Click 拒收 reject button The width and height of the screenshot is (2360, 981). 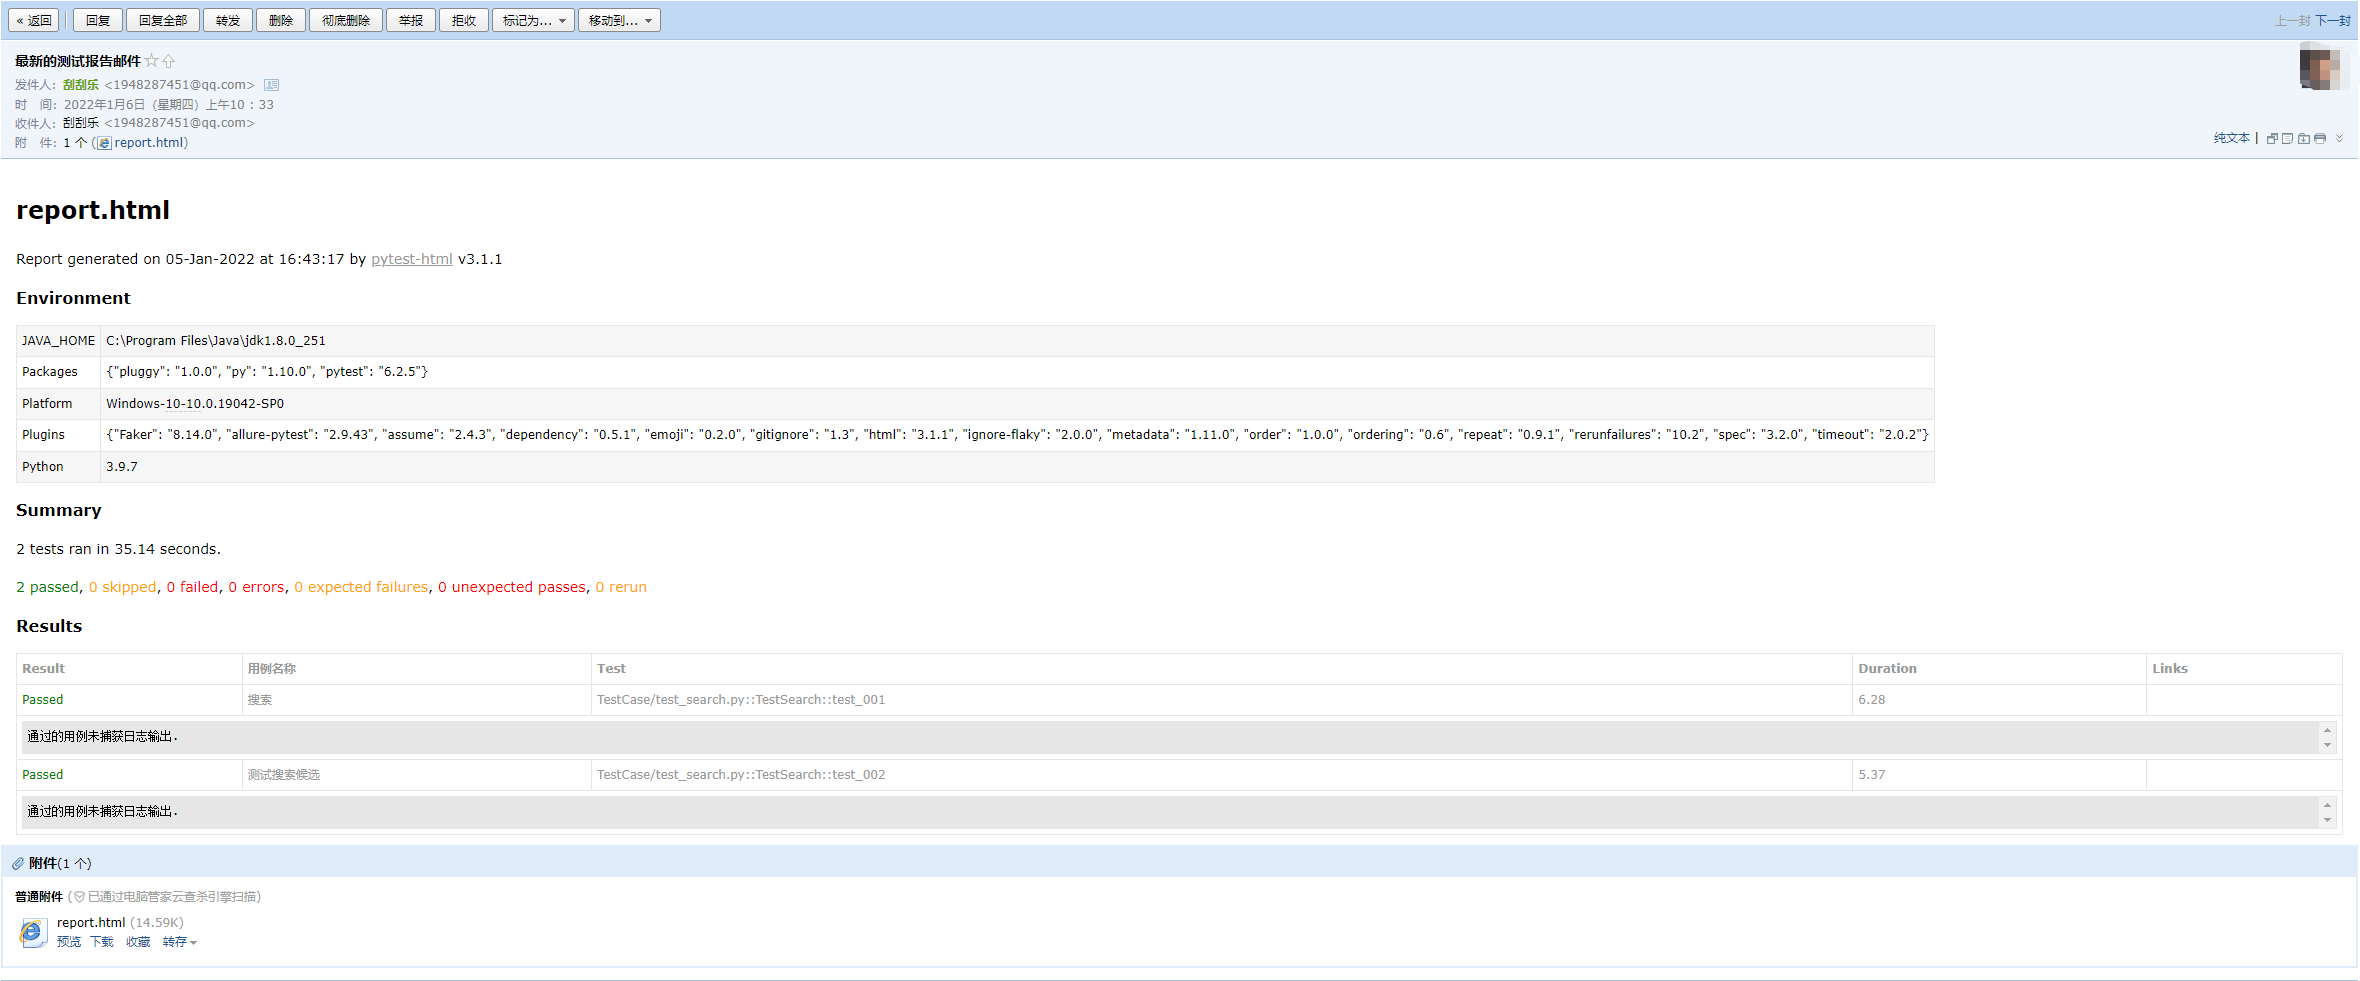tap(464, 20)
